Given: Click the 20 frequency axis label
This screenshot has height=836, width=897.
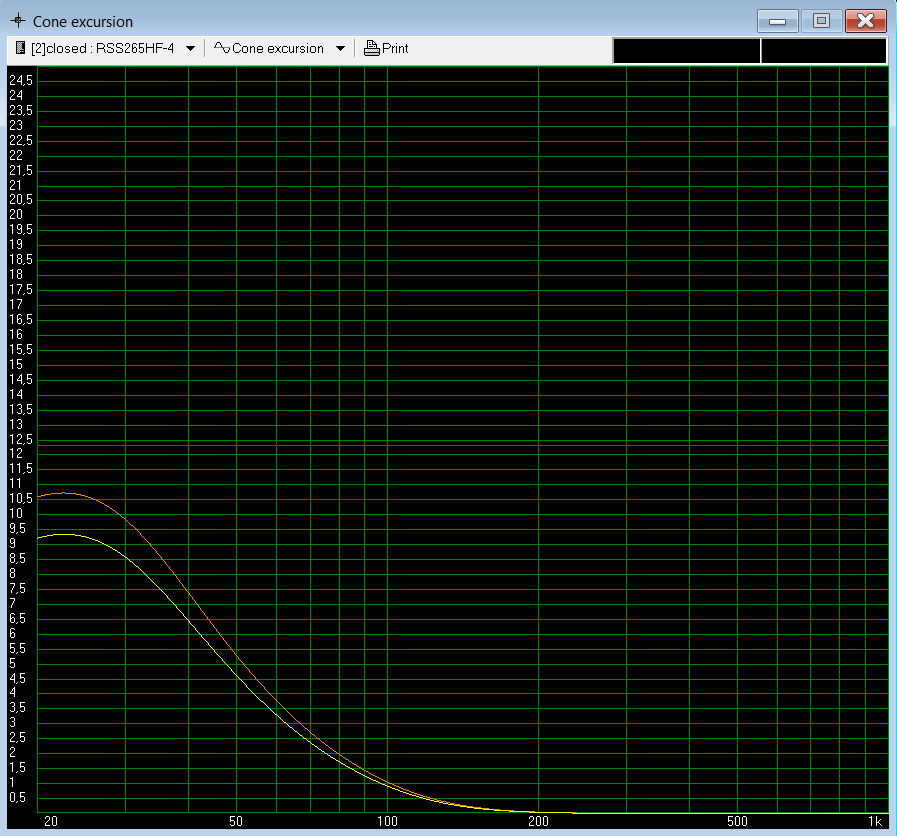Looking at the screenshot, I should point(51,822).
